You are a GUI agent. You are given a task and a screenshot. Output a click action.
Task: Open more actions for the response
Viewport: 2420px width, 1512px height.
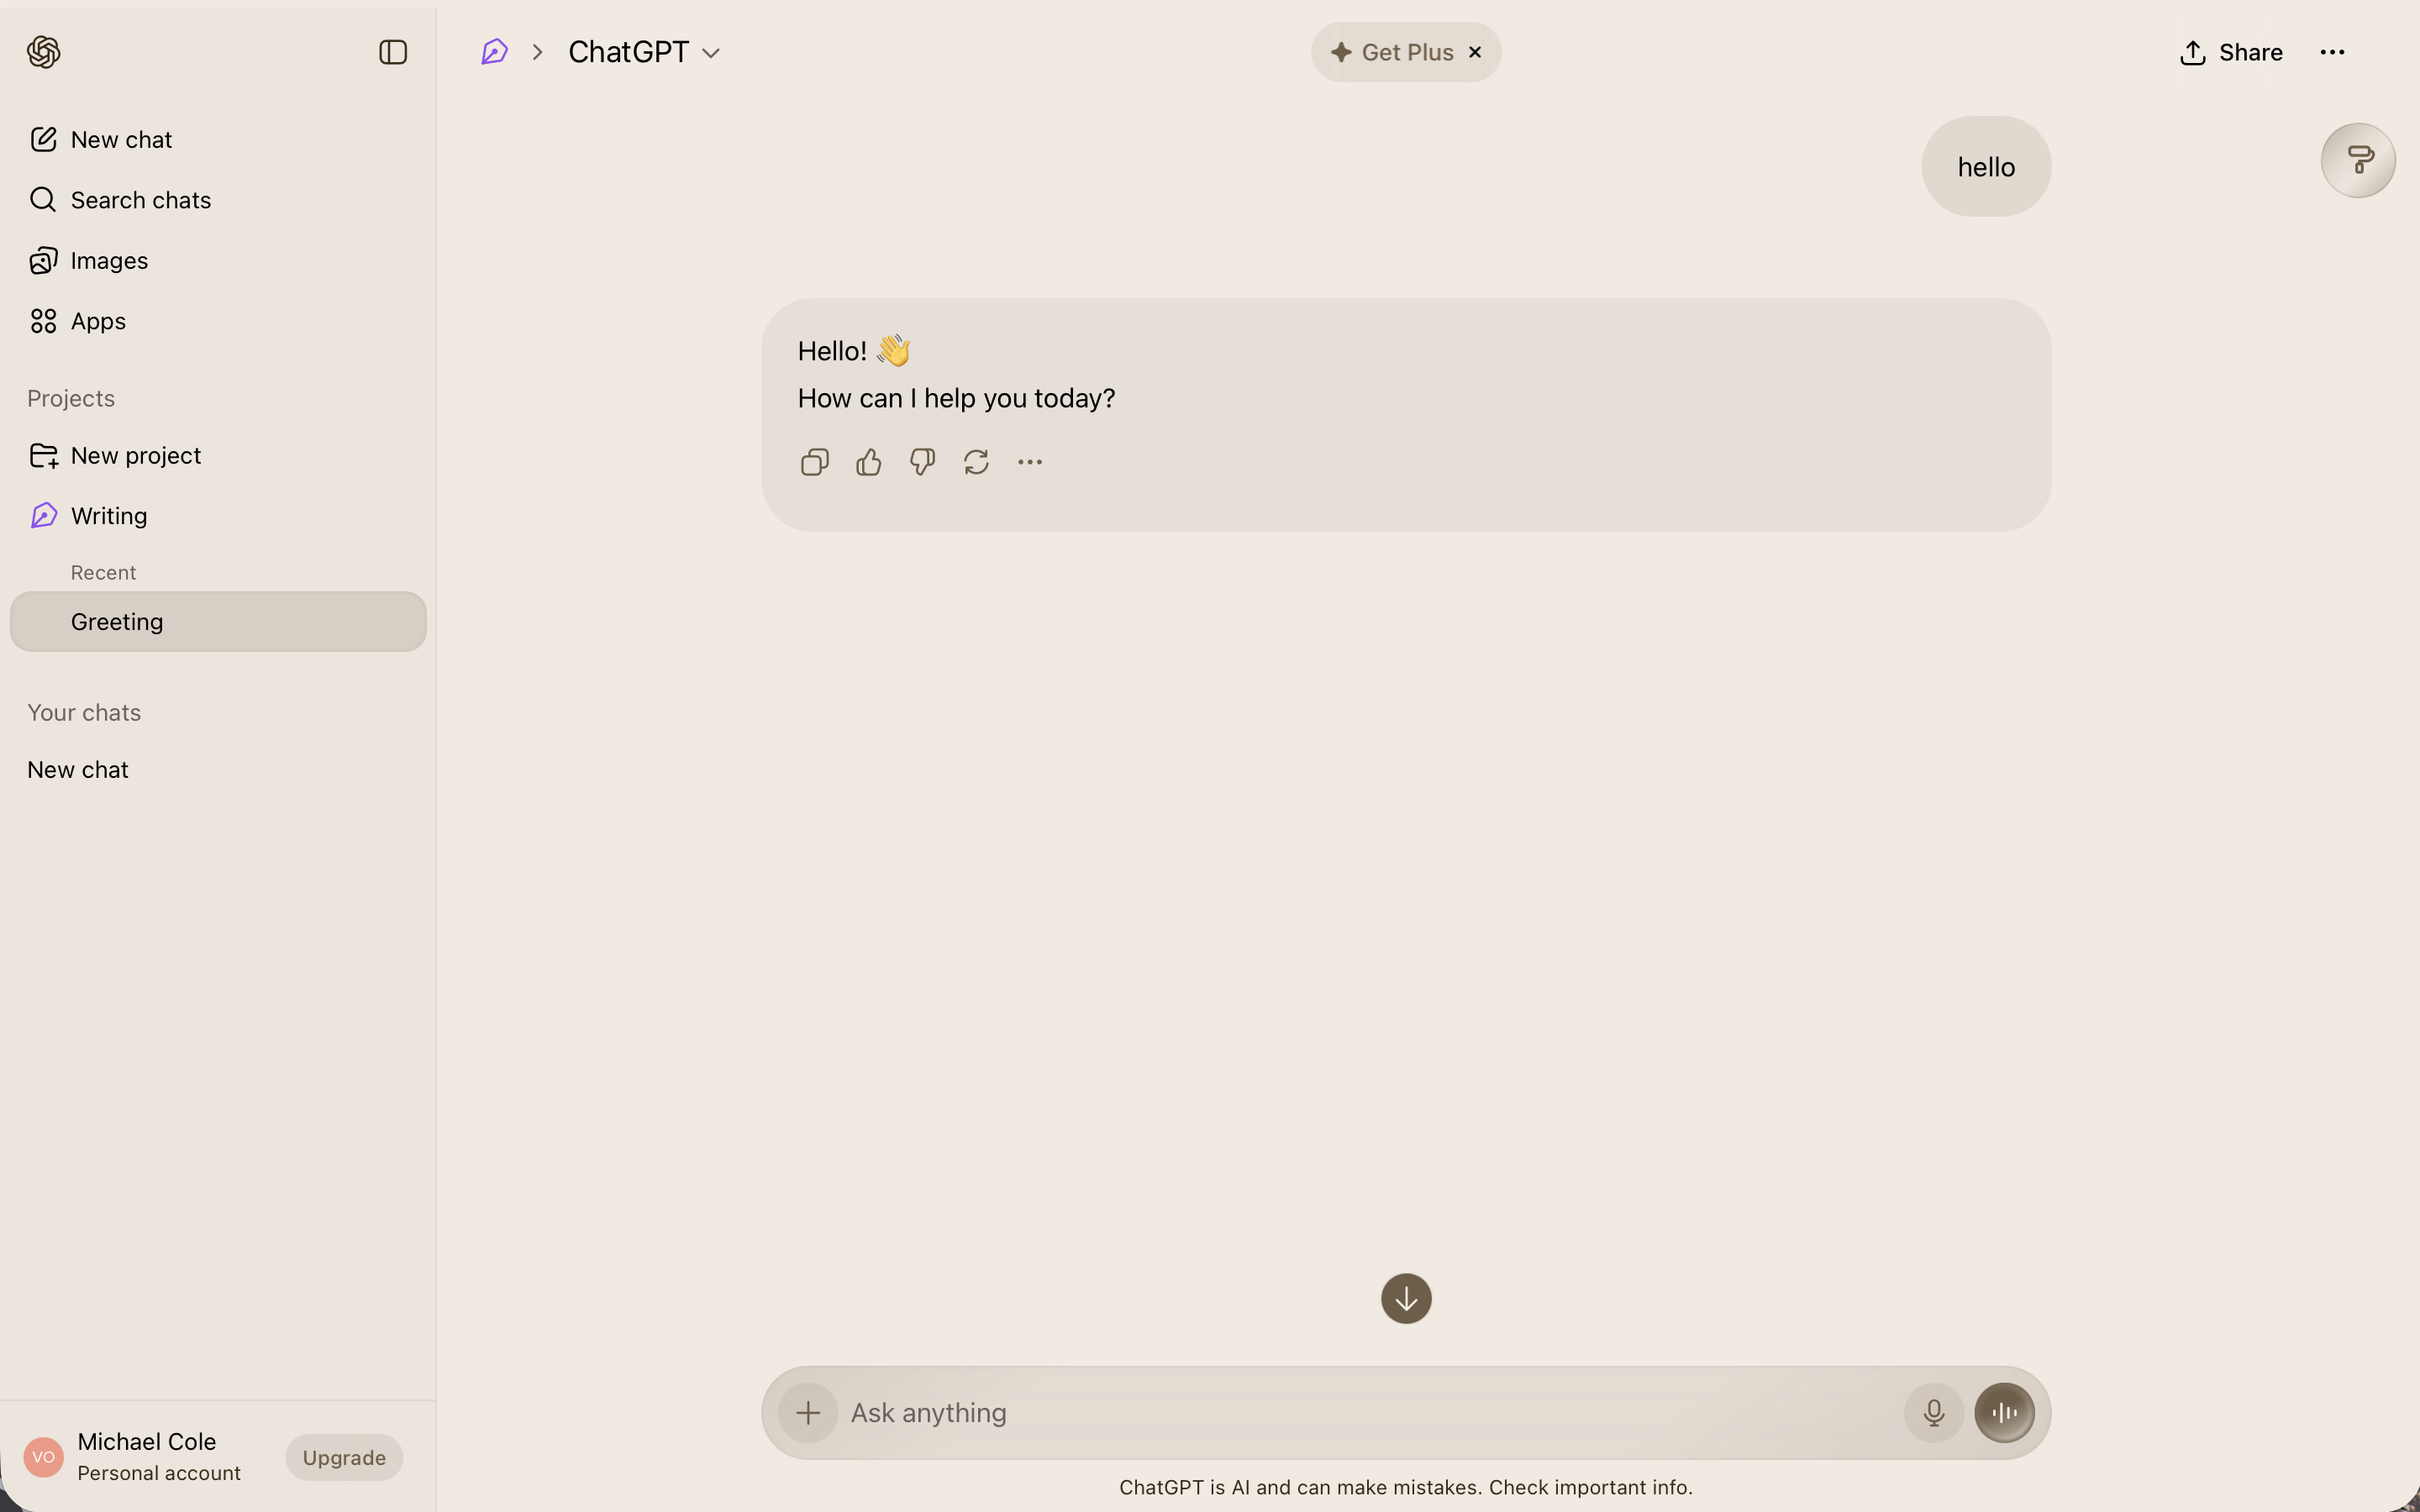[1030, 462]
